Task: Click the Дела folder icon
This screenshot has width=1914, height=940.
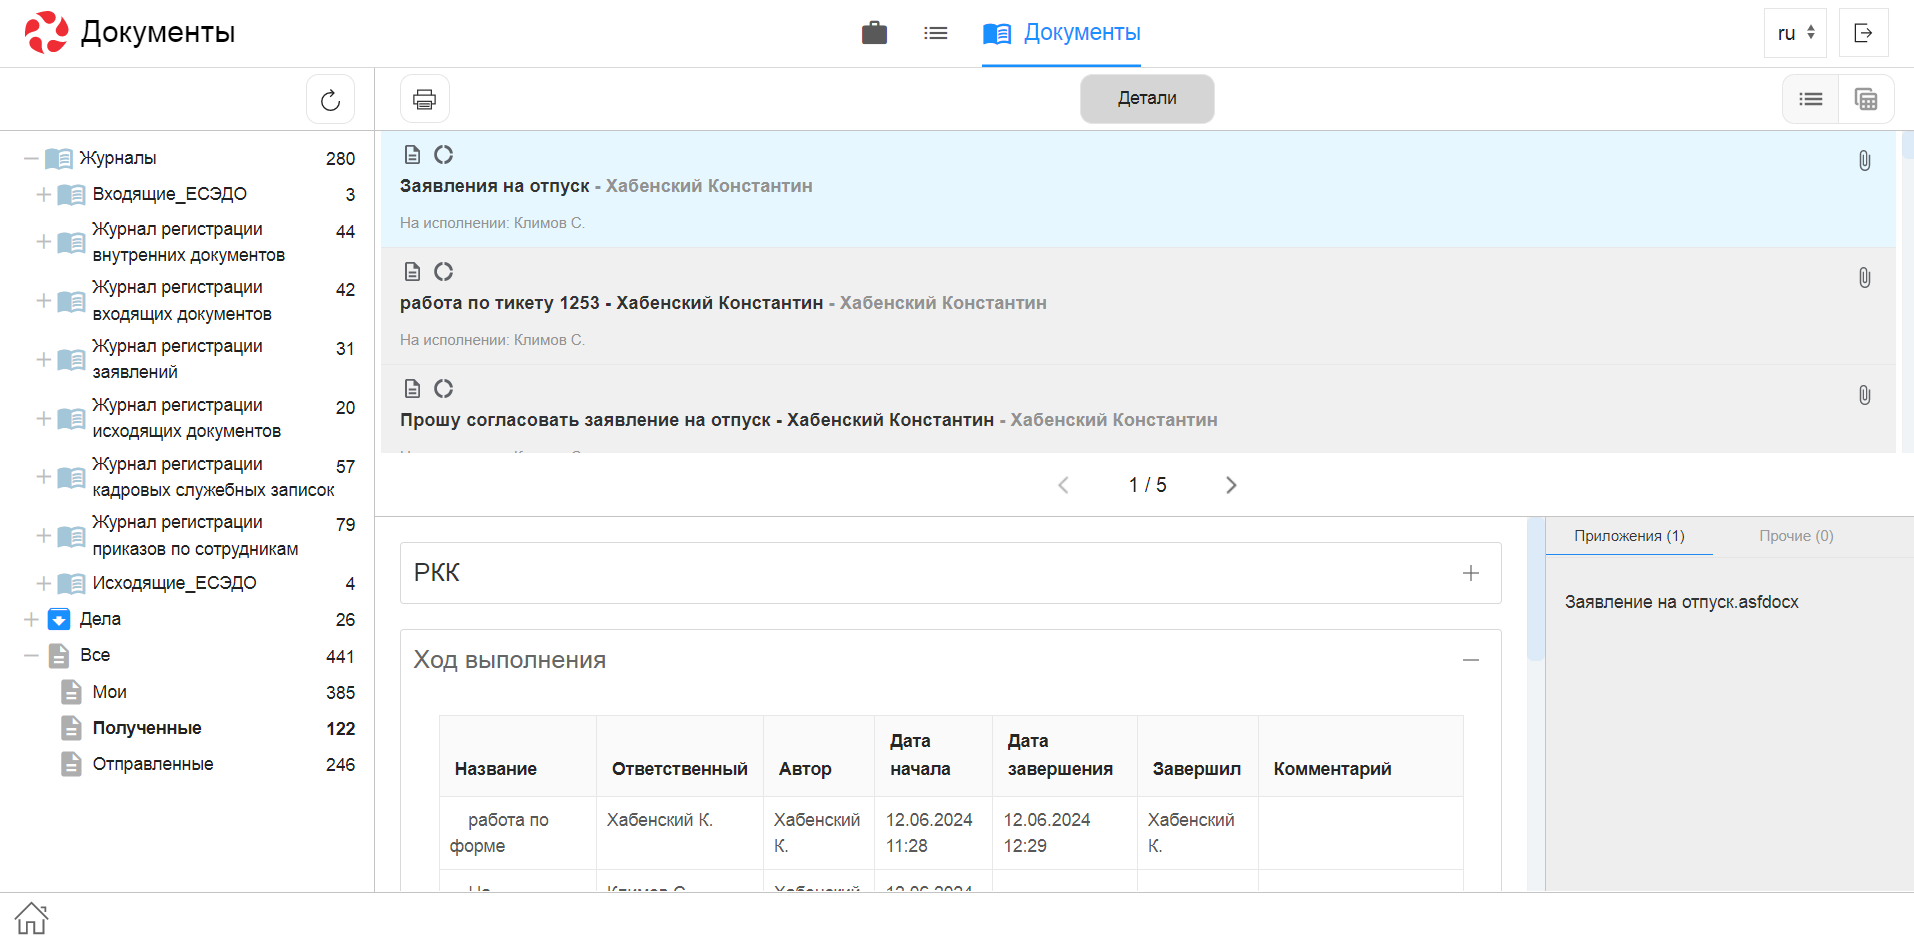Action: pos(59,619)
